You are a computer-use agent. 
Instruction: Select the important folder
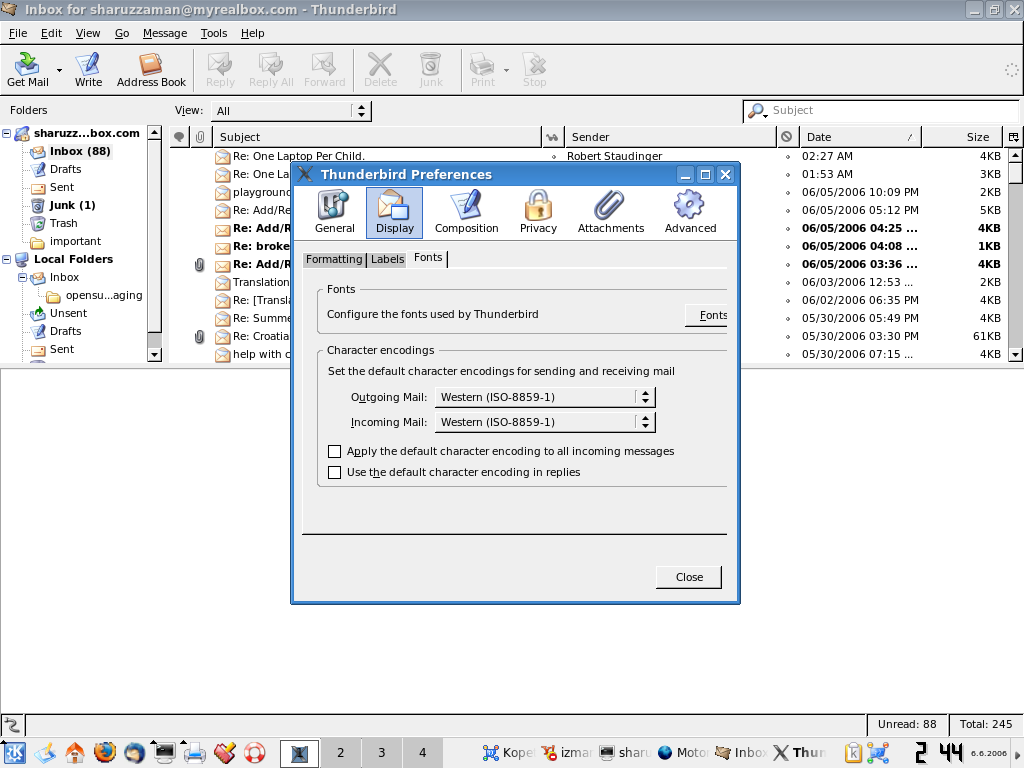(x=75, y=242)
